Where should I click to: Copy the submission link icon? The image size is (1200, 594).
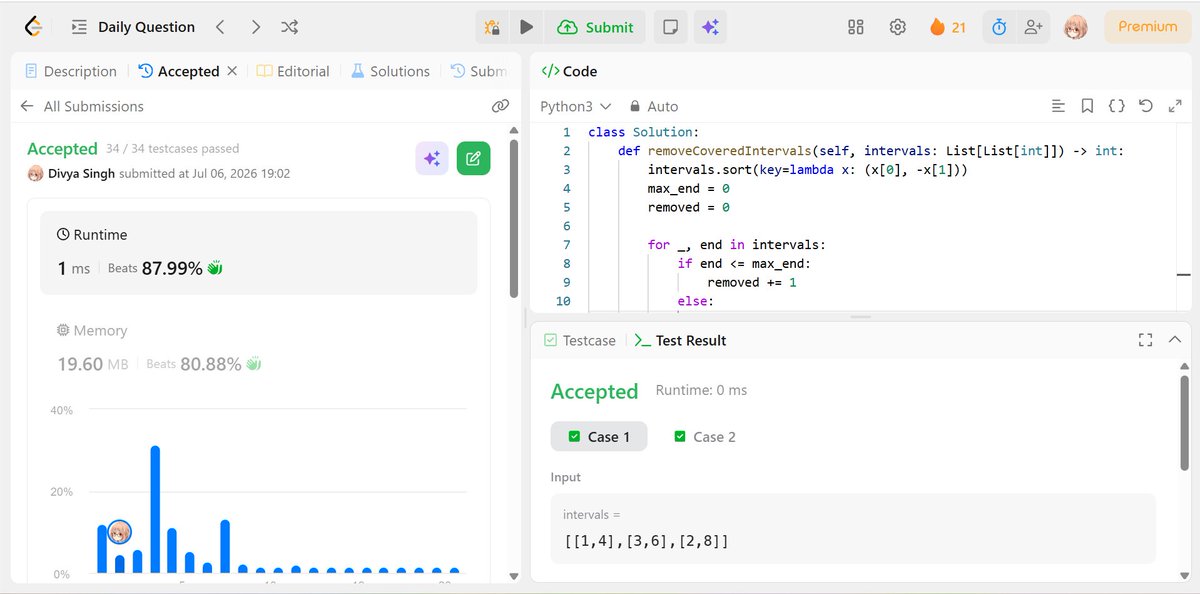click(500, 106)
